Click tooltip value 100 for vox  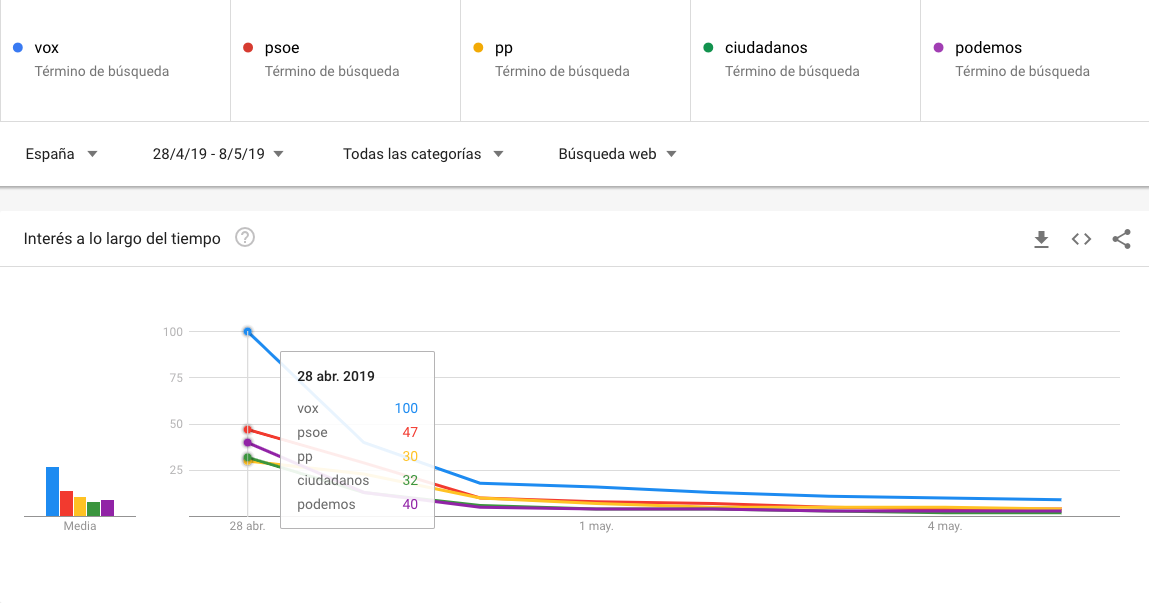[406, 408]
